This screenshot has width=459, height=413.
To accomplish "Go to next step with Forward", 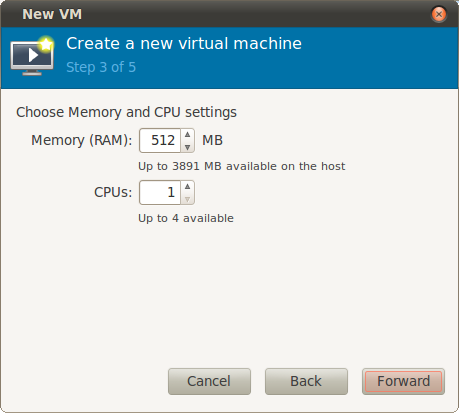I will (x=403, y=381).
